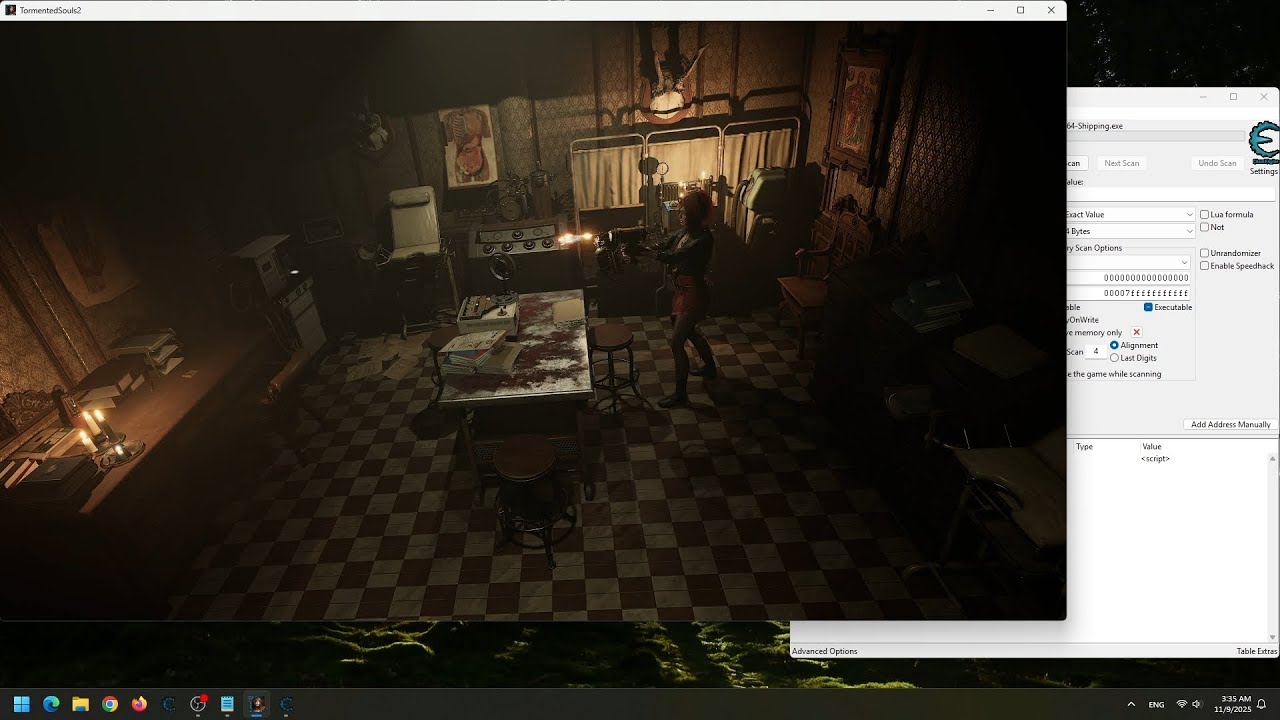Click the Settings label under the logo
This screenshot has height=720, width=1280.
click(x=1264, y=171)
